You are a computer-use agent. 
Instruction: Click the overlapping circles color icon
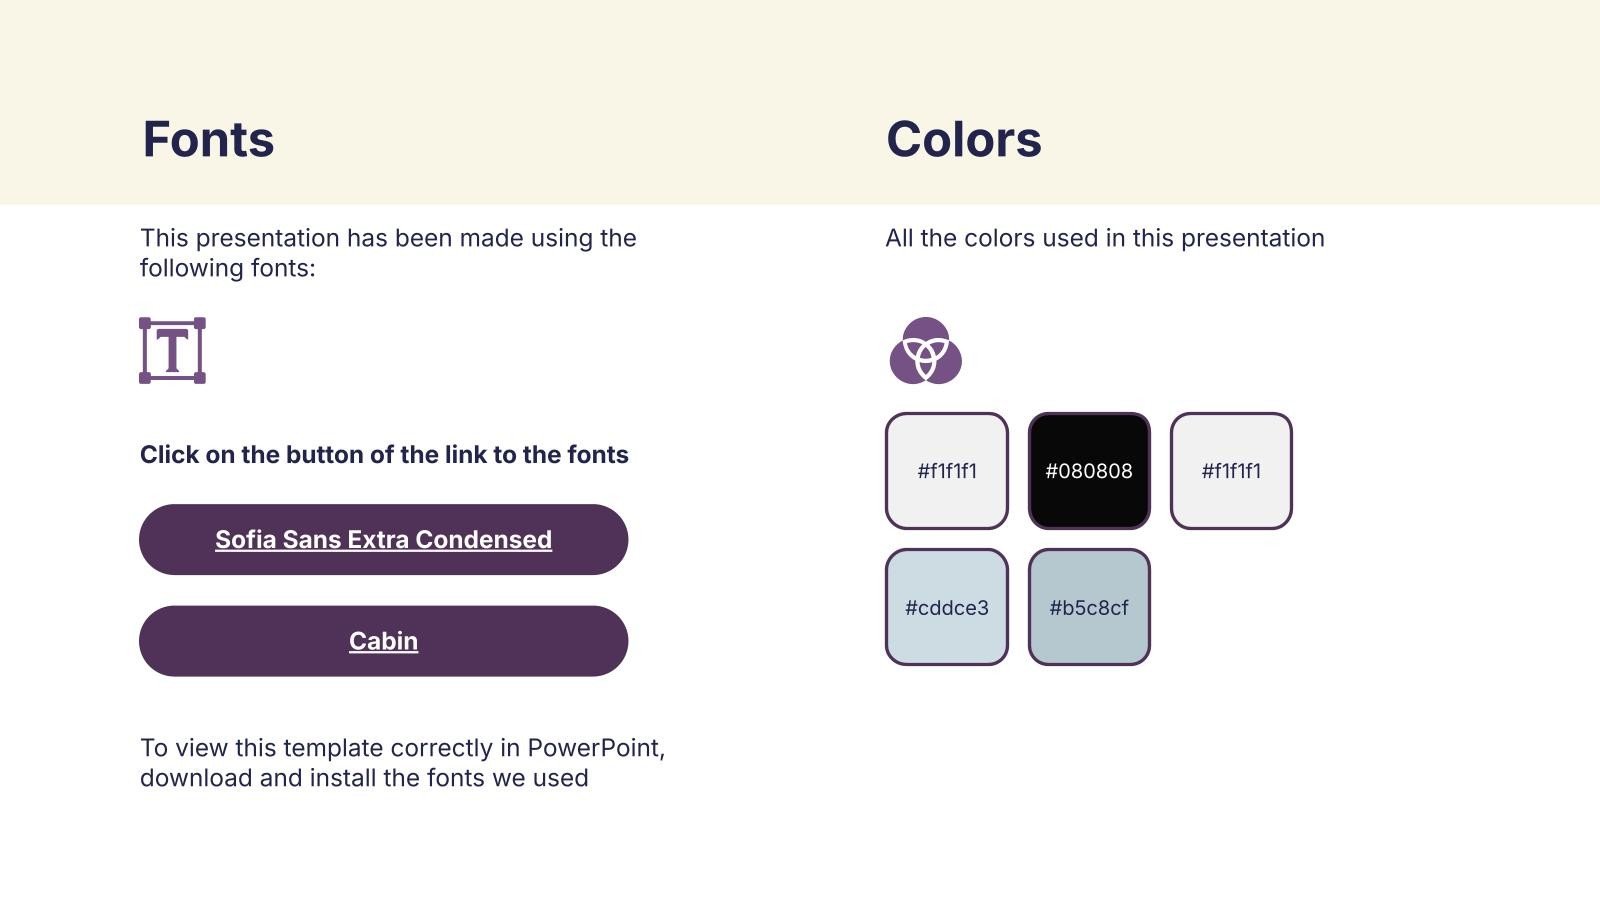pos(925,351)
